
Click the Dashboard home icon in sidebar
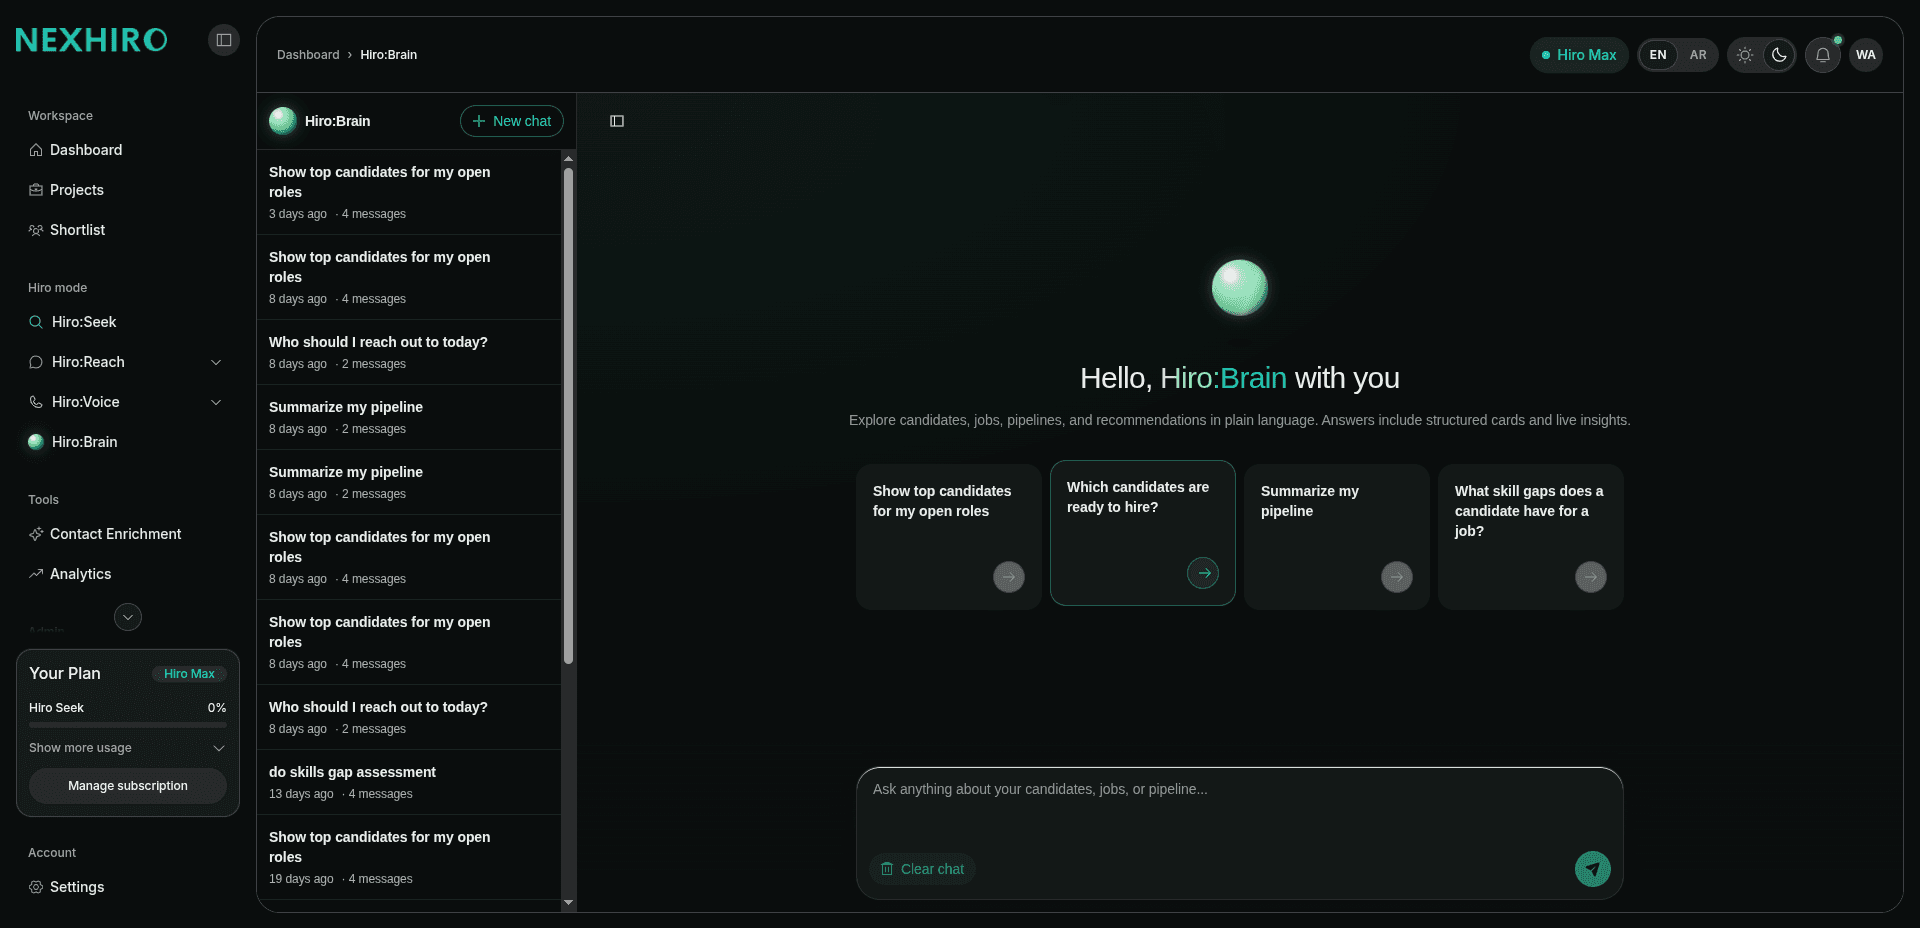pyautogui.click(x=36, y=150)
